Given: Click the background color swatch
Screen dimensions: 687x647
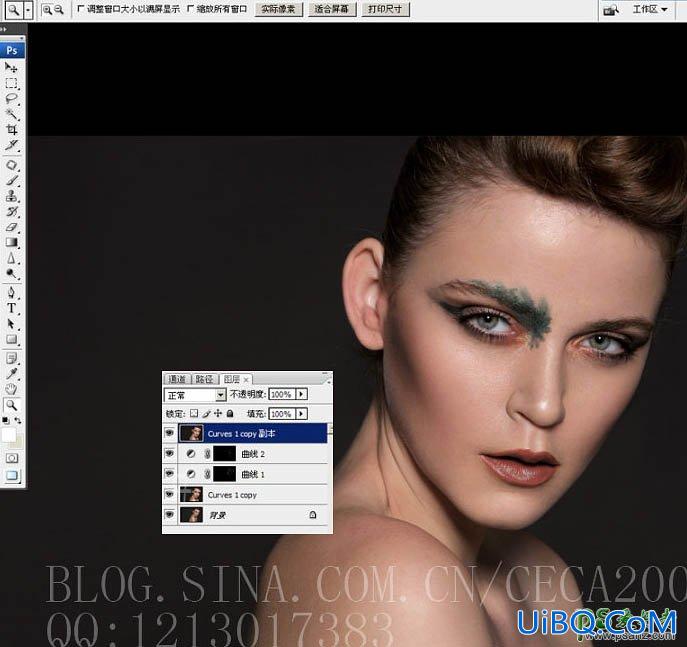Looking at the screenshot, I should [18, 442].
